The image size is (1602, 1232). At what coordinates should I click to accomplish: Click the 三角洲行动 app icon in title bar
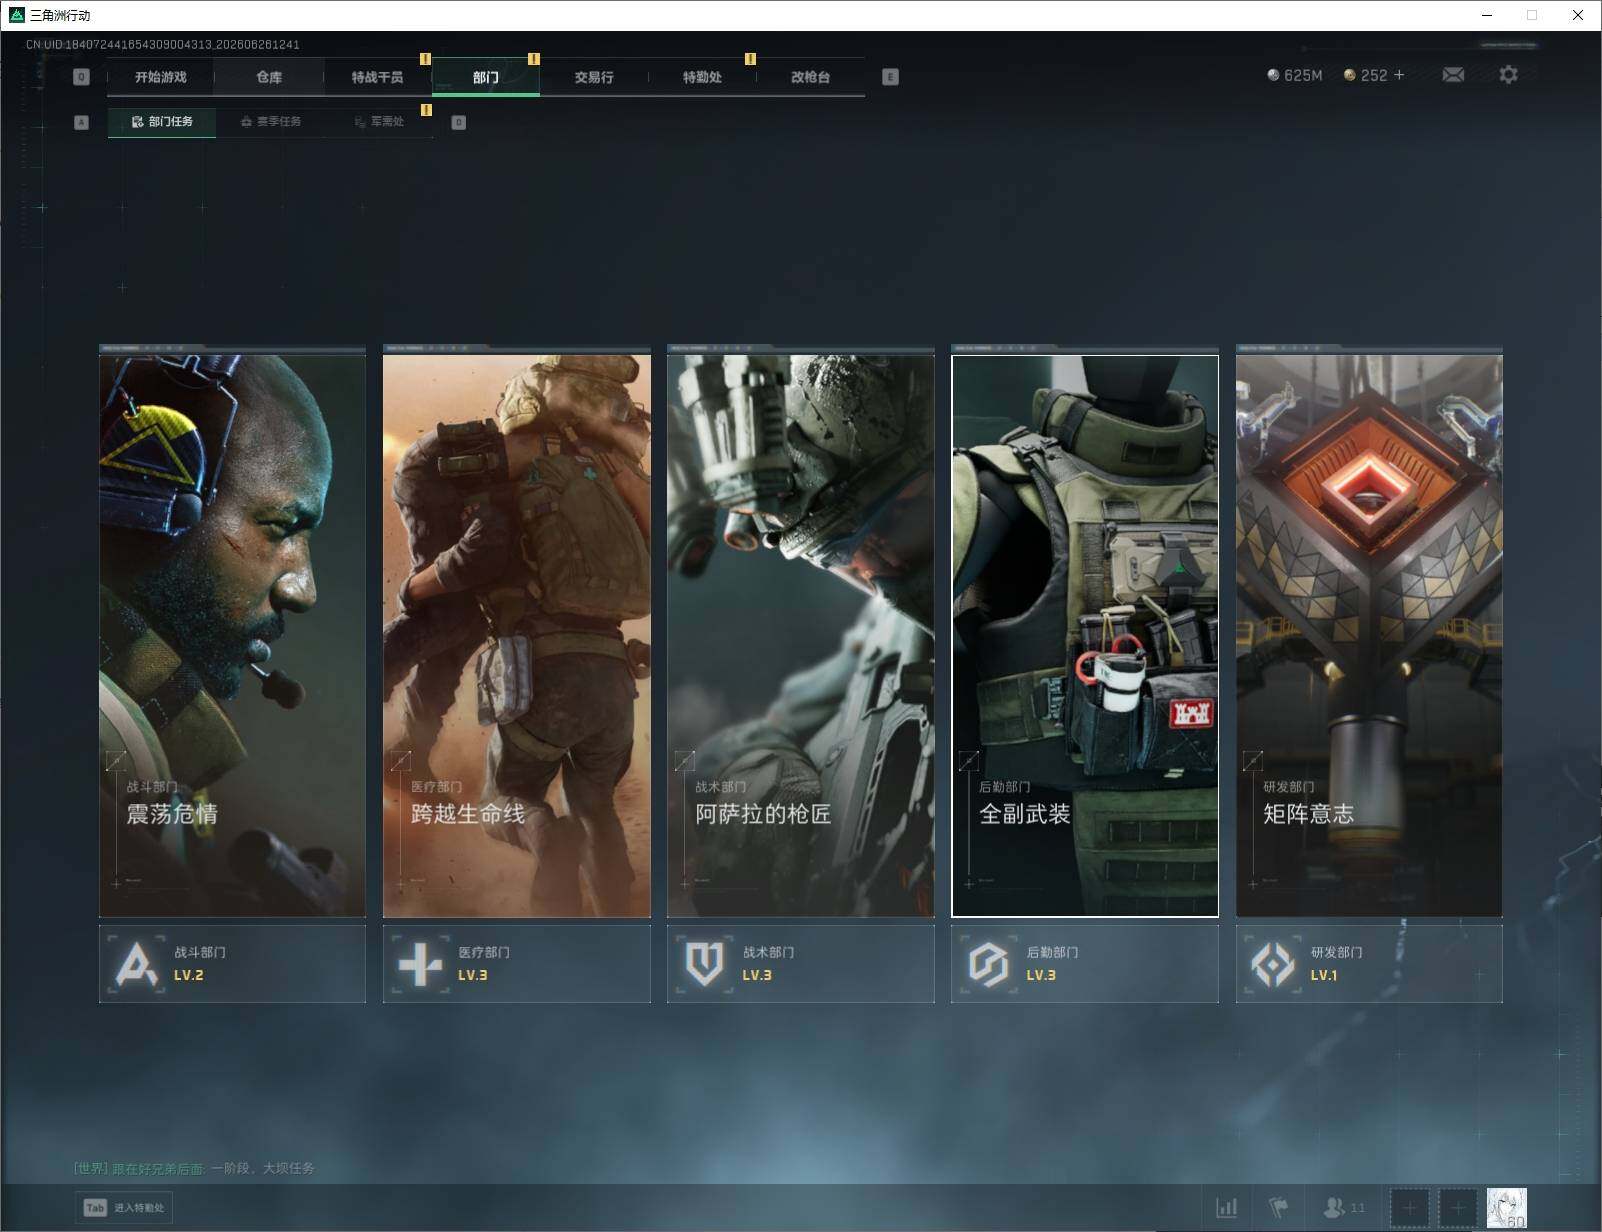pos(16,15)
